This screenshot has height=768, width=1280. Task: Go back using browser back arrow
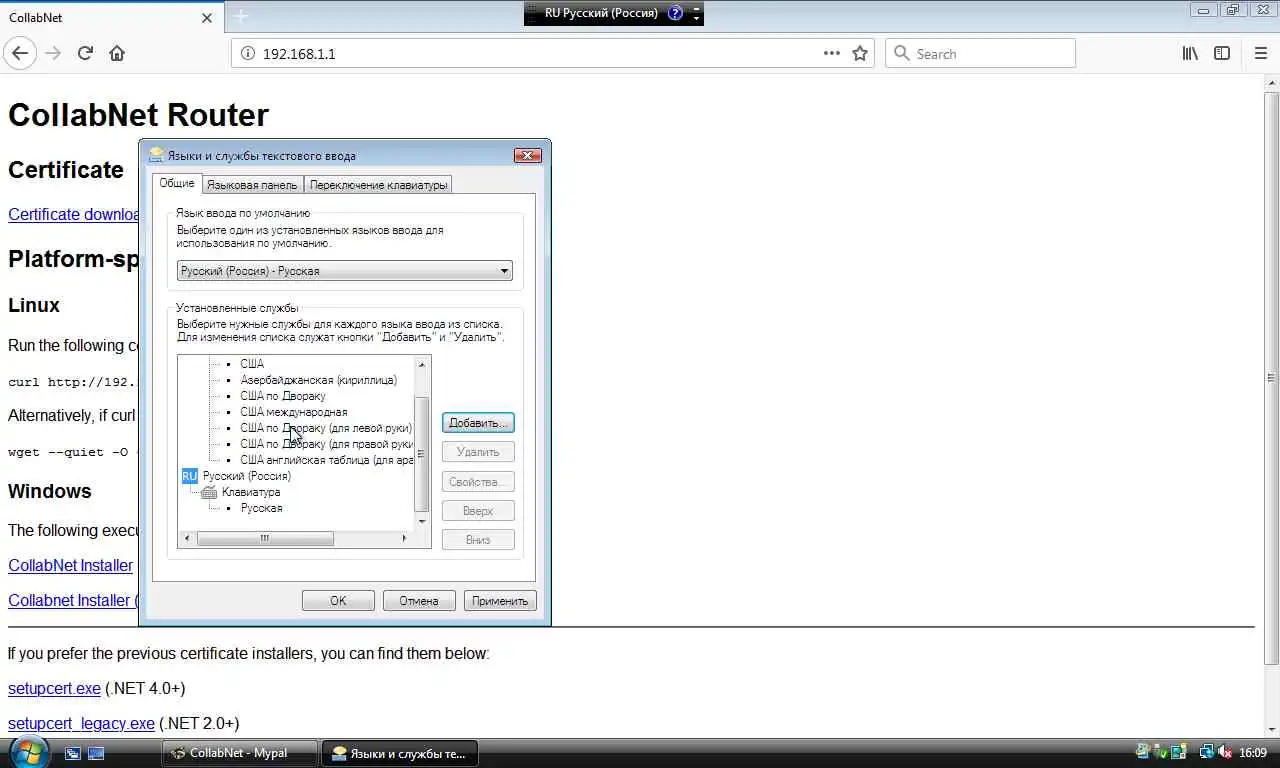point(20,53)
